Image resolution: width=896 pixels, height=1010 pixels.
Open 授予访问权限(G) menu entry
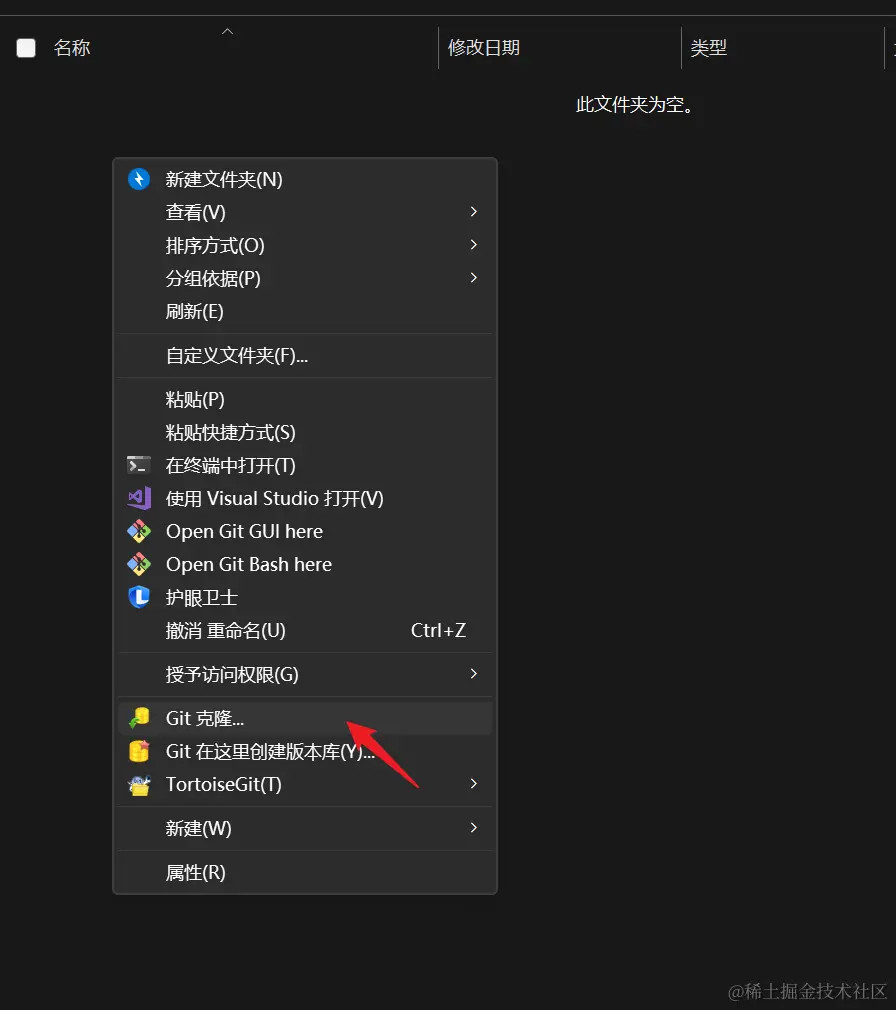click(305, 674)
